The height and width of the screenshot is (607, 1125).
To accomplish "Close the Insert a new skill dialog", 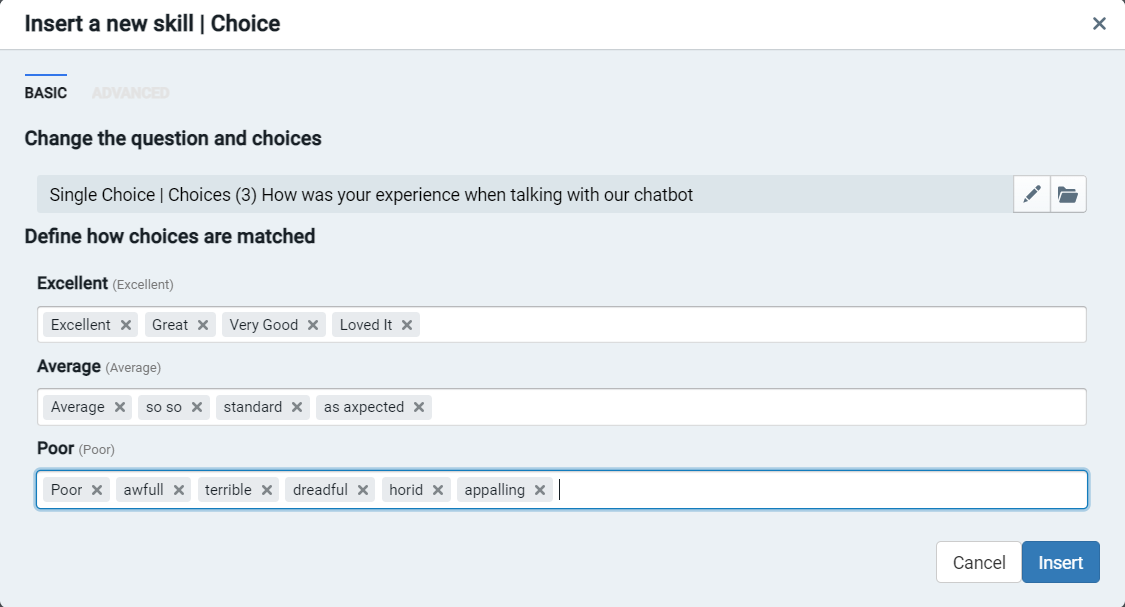I will point(1099,24).
